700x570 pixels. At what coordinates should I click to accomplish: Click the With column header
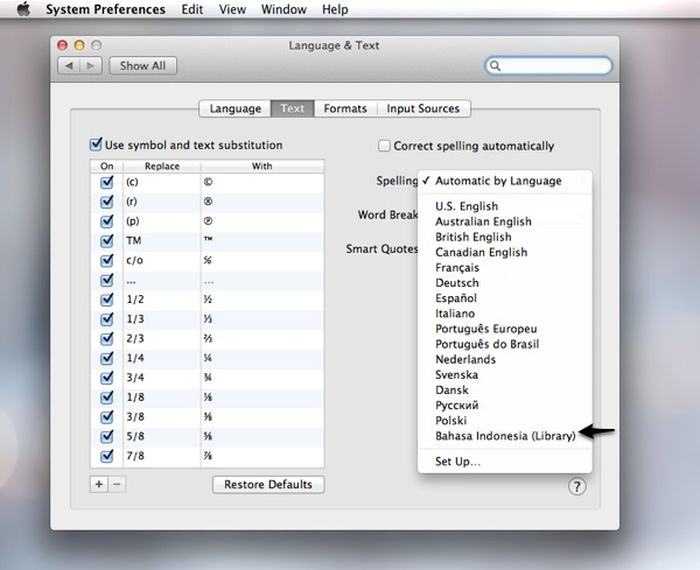[262, 166]
